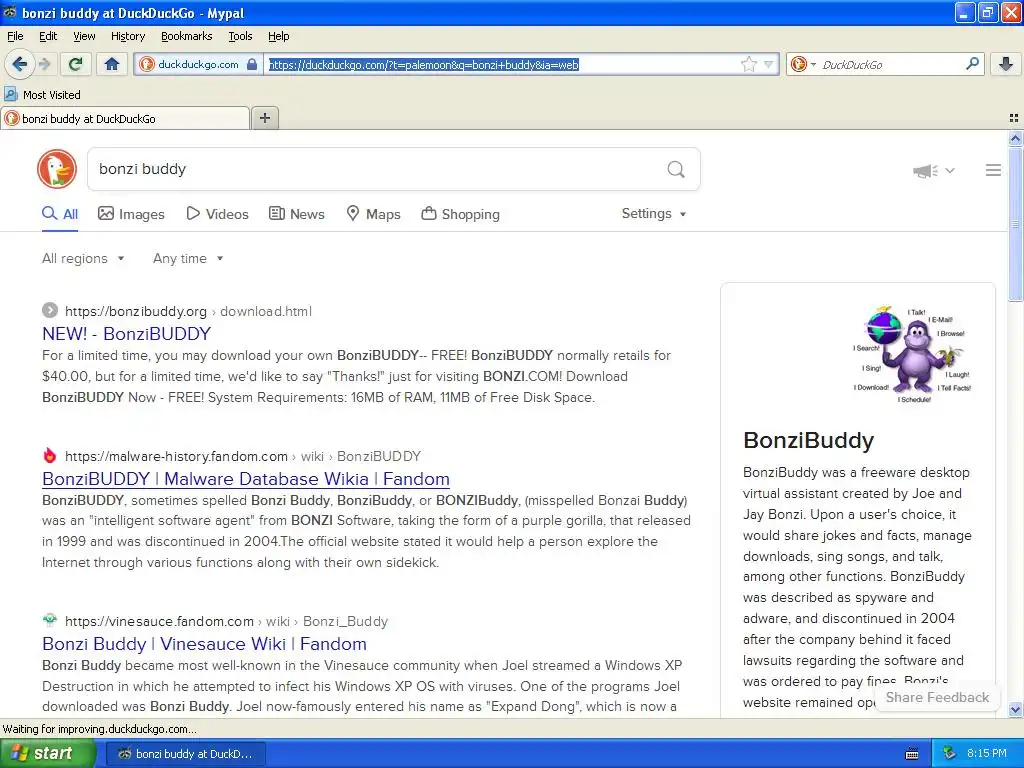1024x768 pixels.
Task: Switch to the Maps tab
Action: point(374,214)
